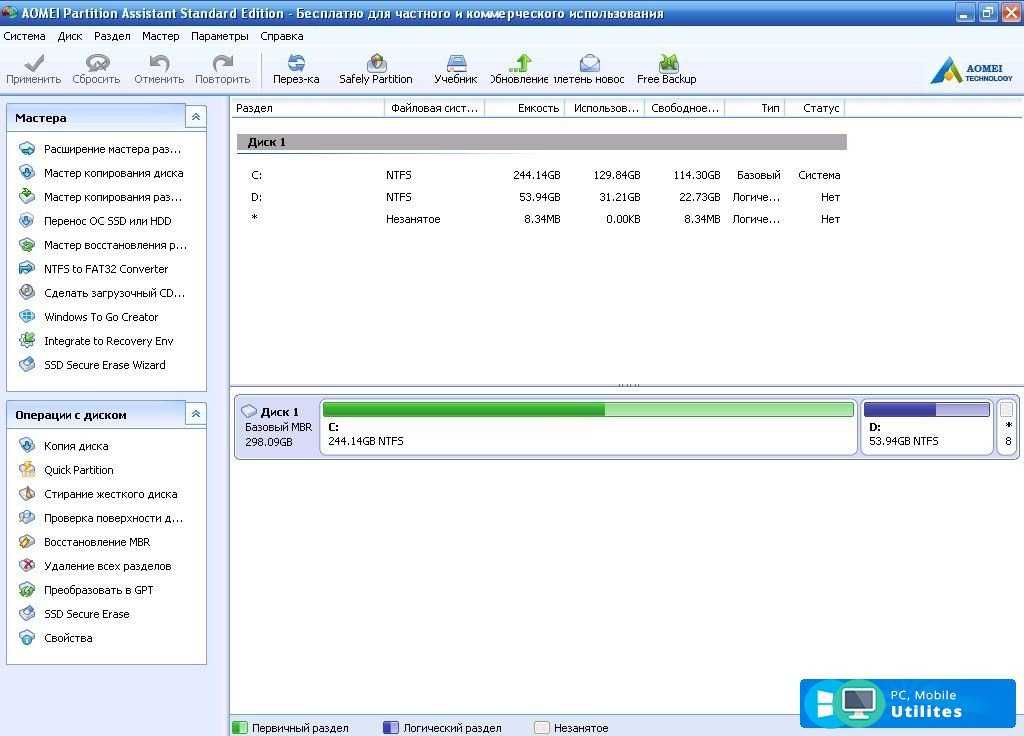Click the Диск 1 Базовый MBR label
1024x736 pixels.
[x=278, y=427]
